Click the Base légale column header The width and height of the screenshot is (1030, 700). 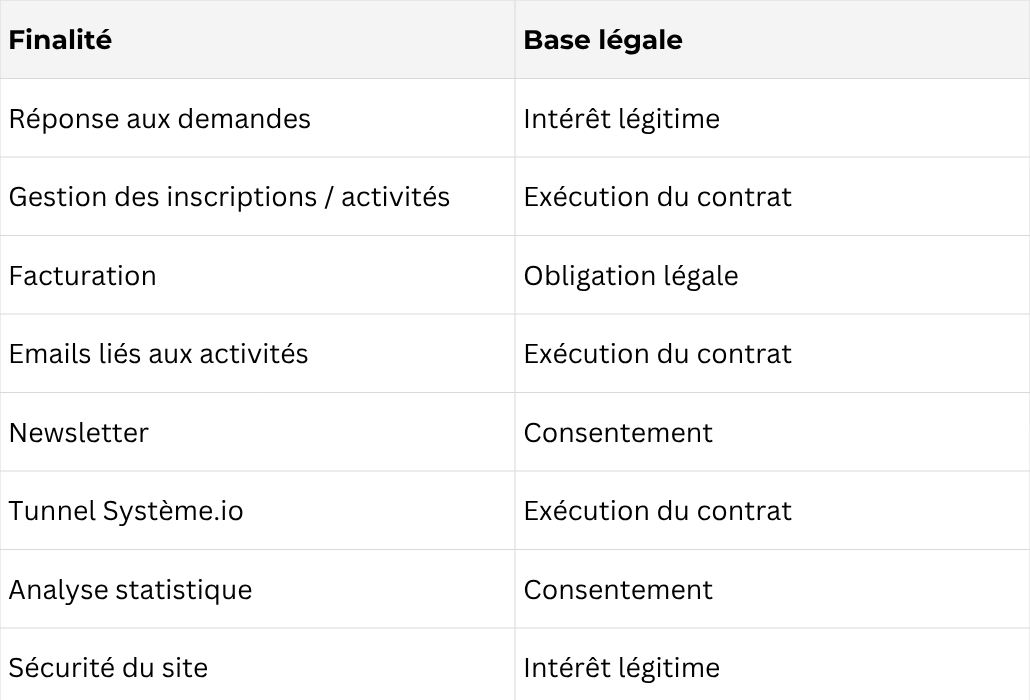(603, 40)
